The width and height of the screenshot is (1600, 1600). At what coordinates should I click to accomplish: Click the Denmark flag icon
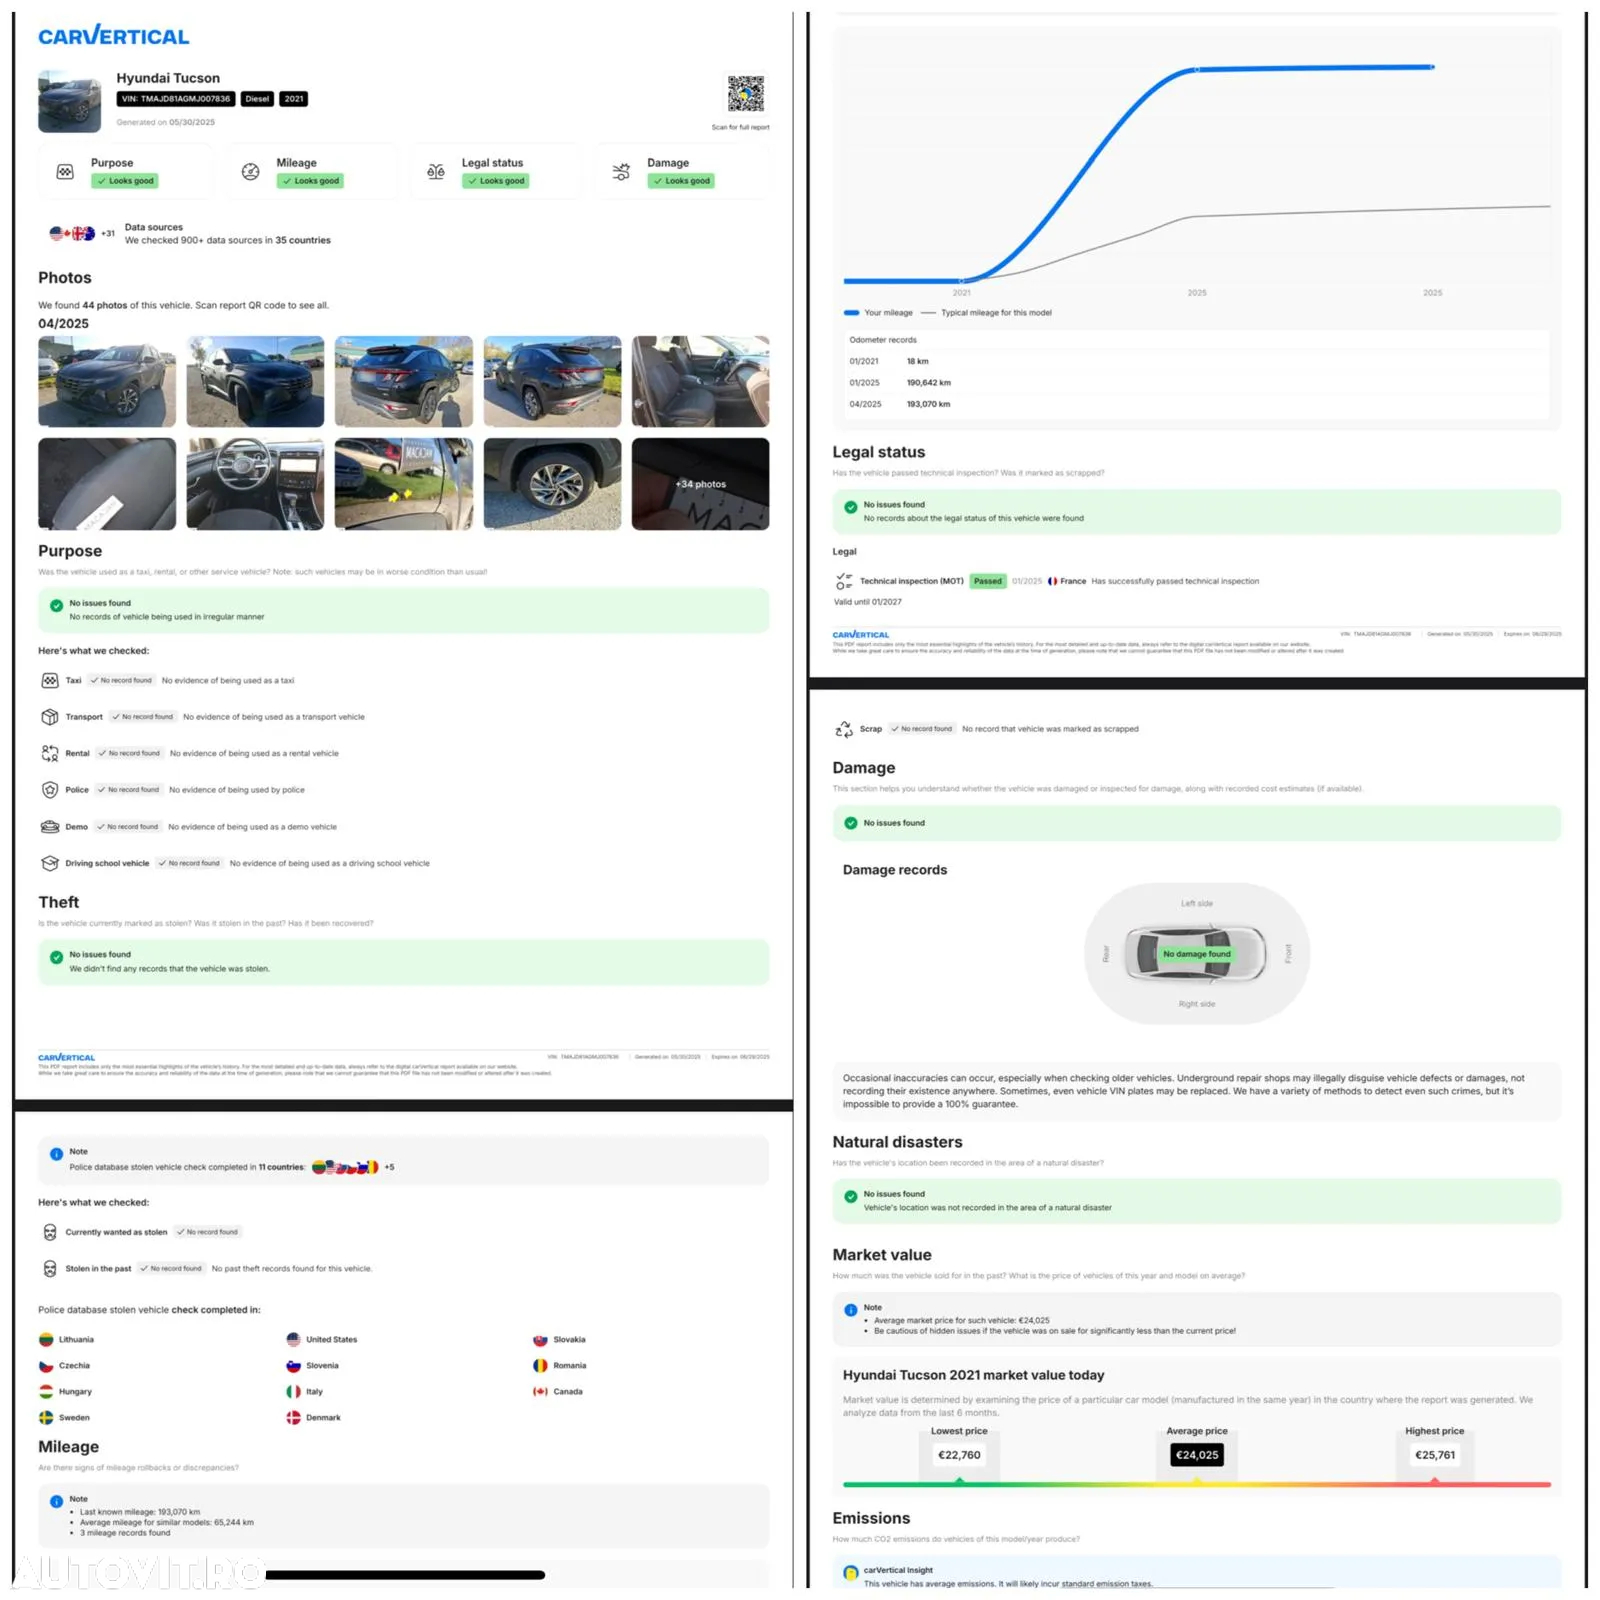point(293,1418)
